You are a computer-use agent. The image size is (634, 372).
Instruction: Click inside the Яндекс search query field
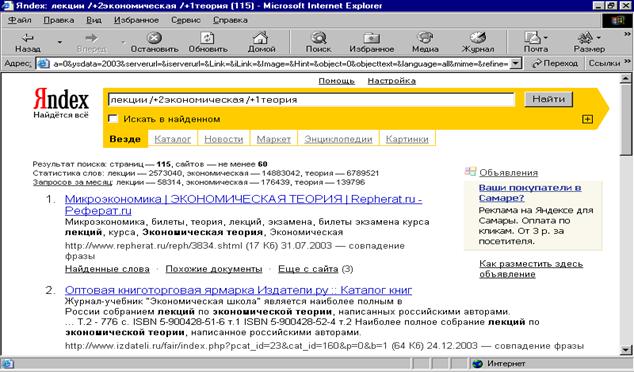tap(311, 99)
